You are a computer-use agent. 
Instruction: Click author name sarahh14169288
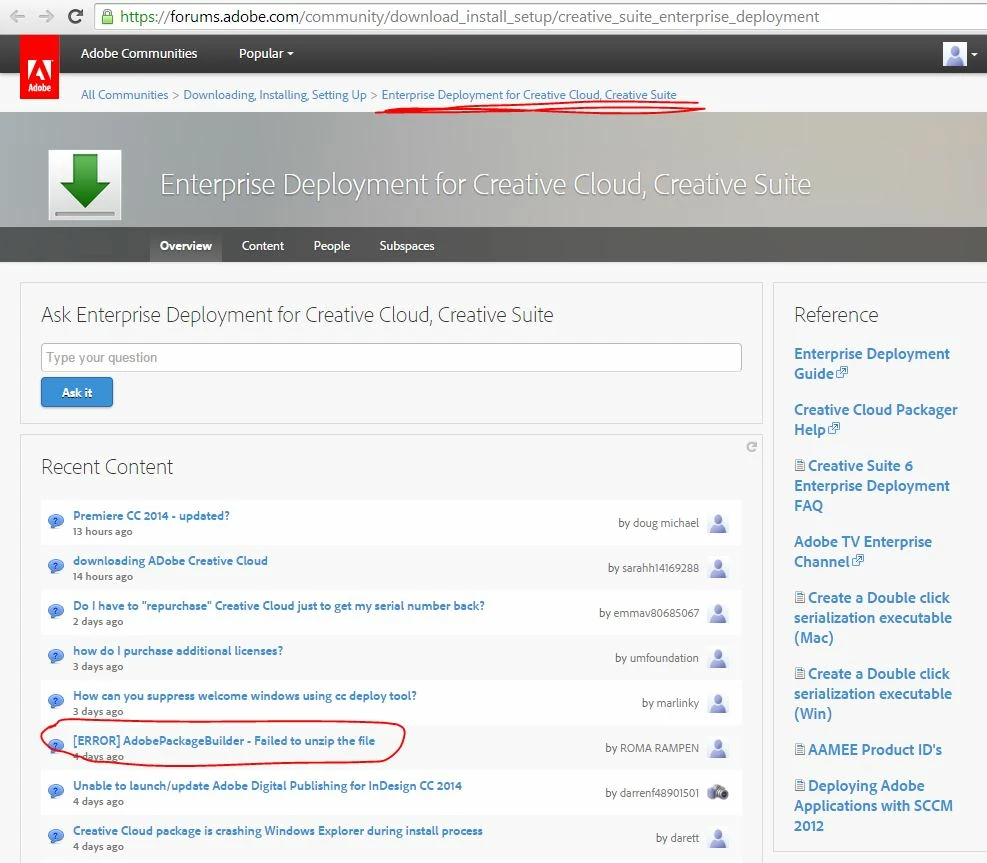660,568
